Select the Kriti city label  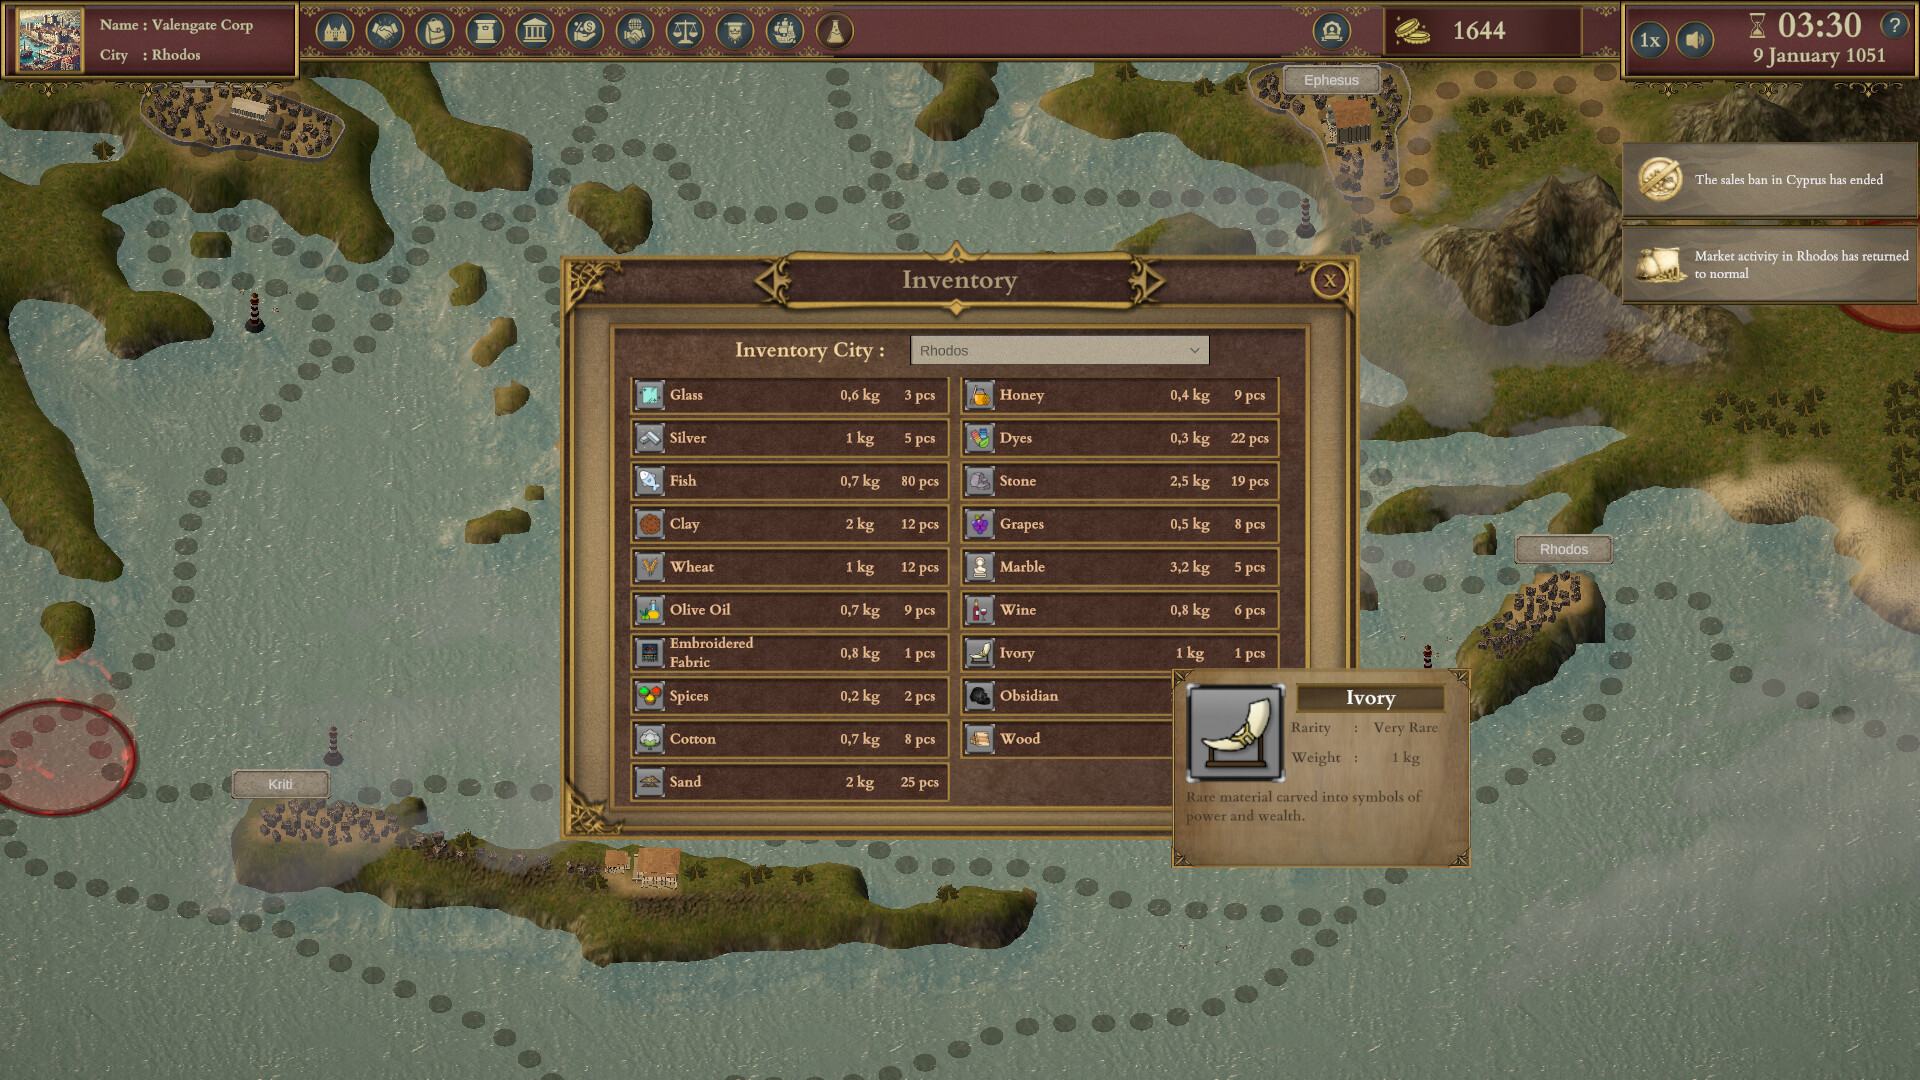coord(280,784)
